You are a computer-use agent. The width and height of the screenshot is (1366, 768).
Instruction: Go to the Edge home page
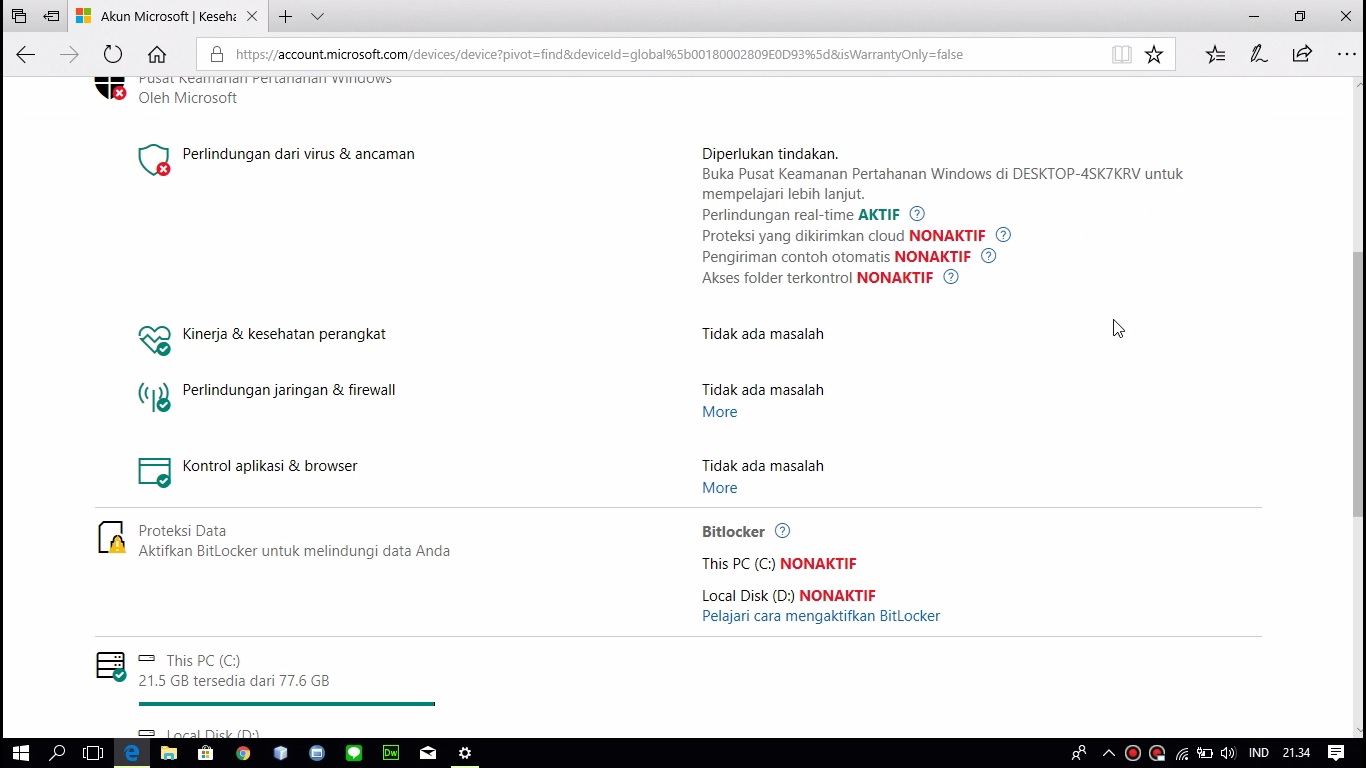157,55
